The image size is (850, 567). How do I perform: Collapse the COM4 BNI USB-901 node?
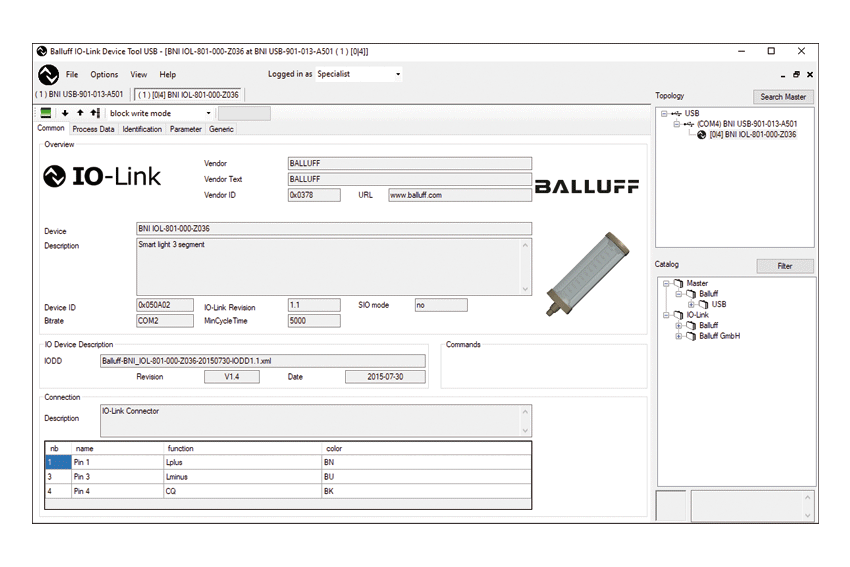click(677, 124)
